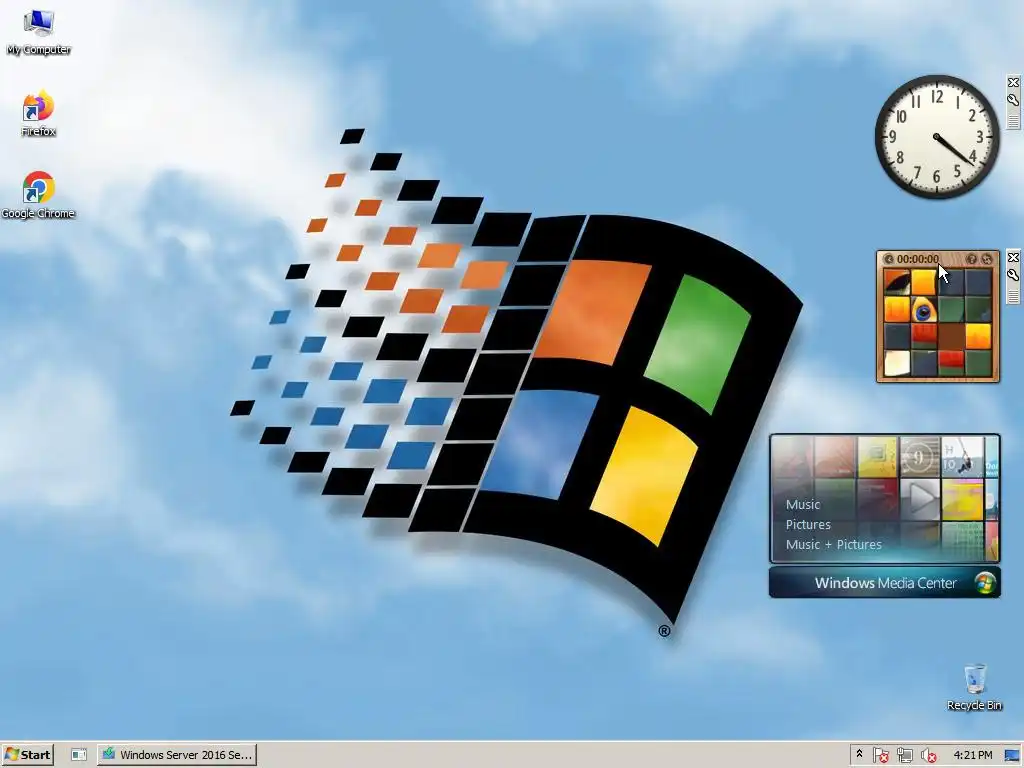Click the puzzle timer pause icon
The width and height of the screenshot is (1024, 768).
point(888,259)
